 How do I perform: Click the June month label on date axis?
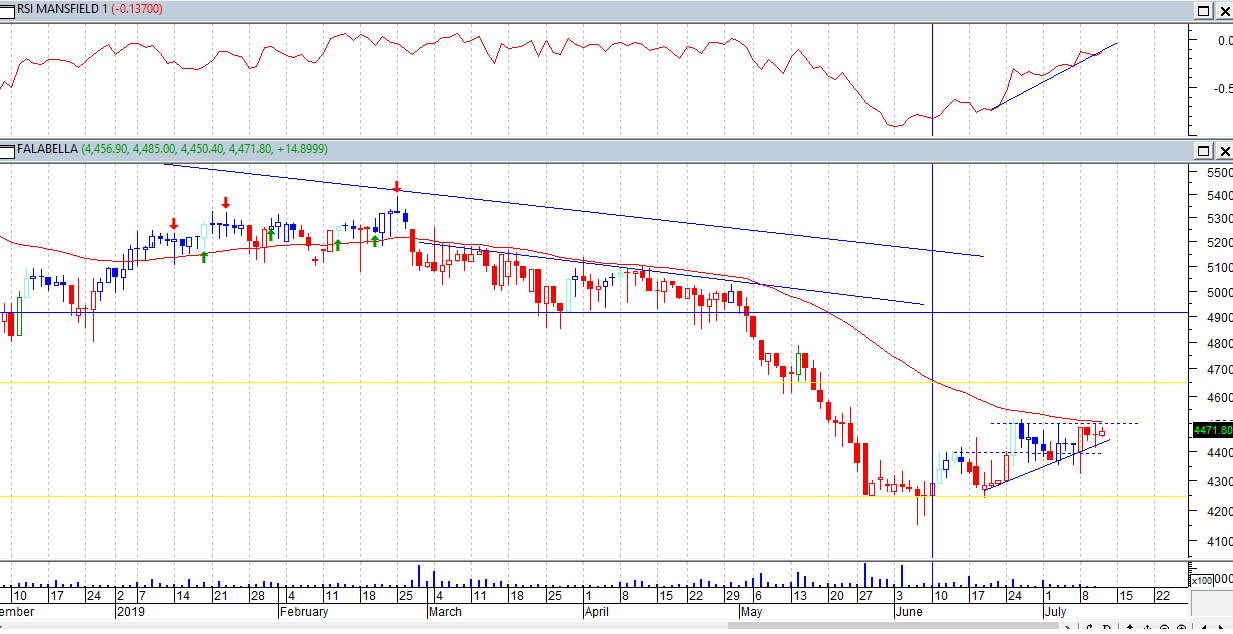[910, 611]
